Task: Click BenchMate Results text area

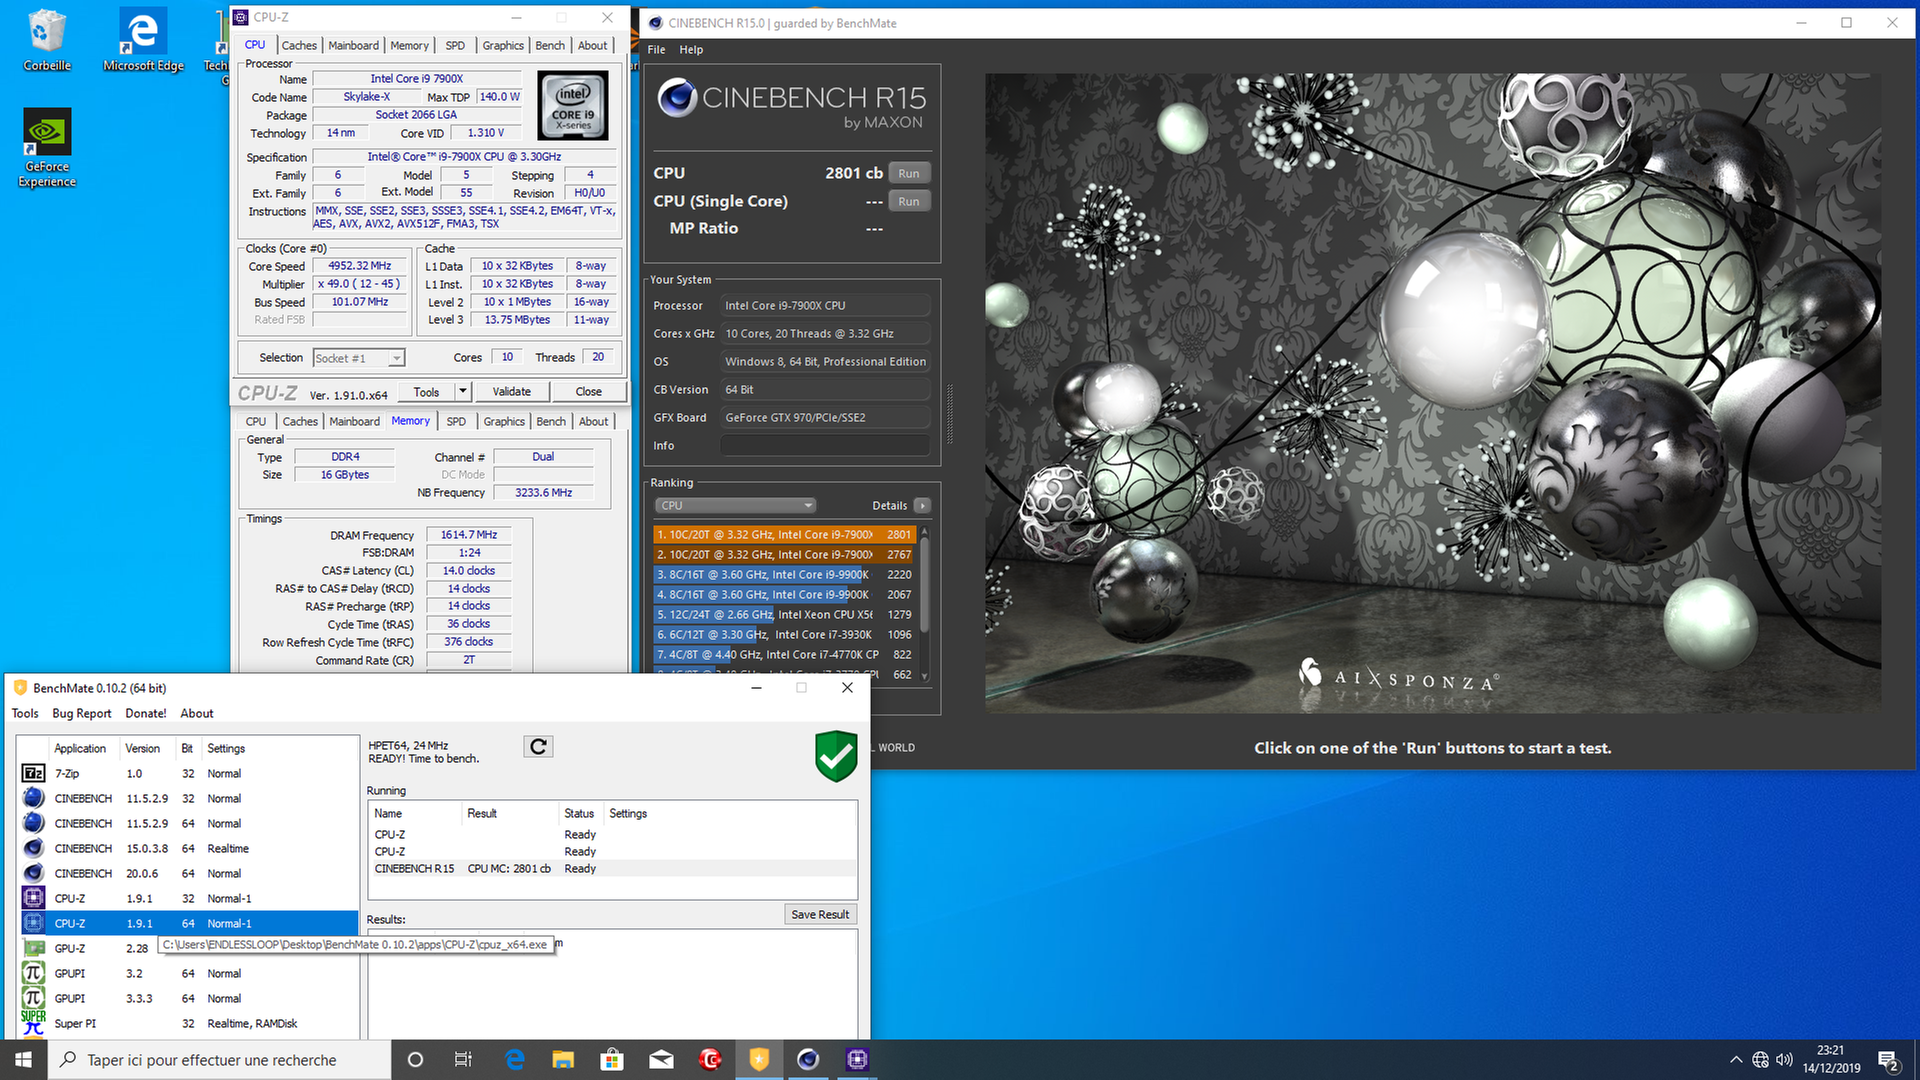Action: click(x=612, y=985)
